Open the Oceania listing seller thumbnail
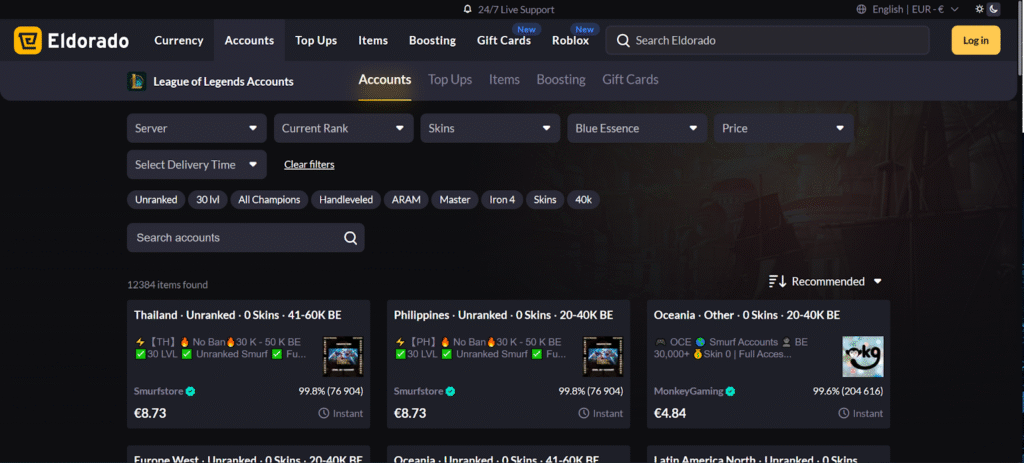1024x463 pixels. point(862,356)
